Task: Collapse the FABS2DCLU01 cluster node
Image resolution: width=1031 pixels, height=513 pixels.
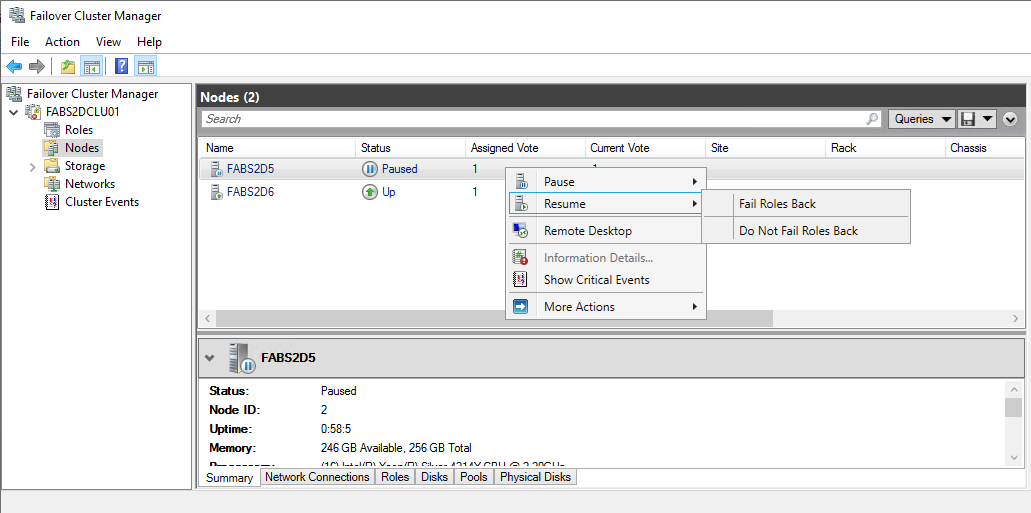Action: tap(12, 112)
